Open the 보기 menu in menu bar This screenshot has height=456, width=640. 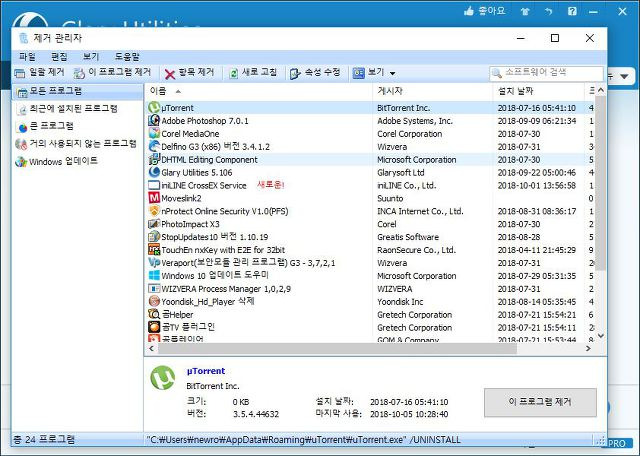(91, 56)
